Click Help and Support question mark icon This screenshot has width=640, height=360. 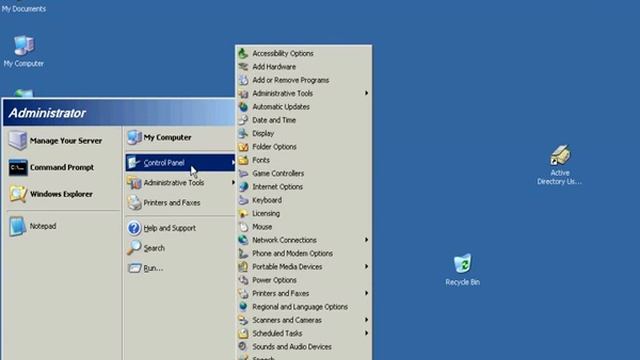tap(134, 228)
